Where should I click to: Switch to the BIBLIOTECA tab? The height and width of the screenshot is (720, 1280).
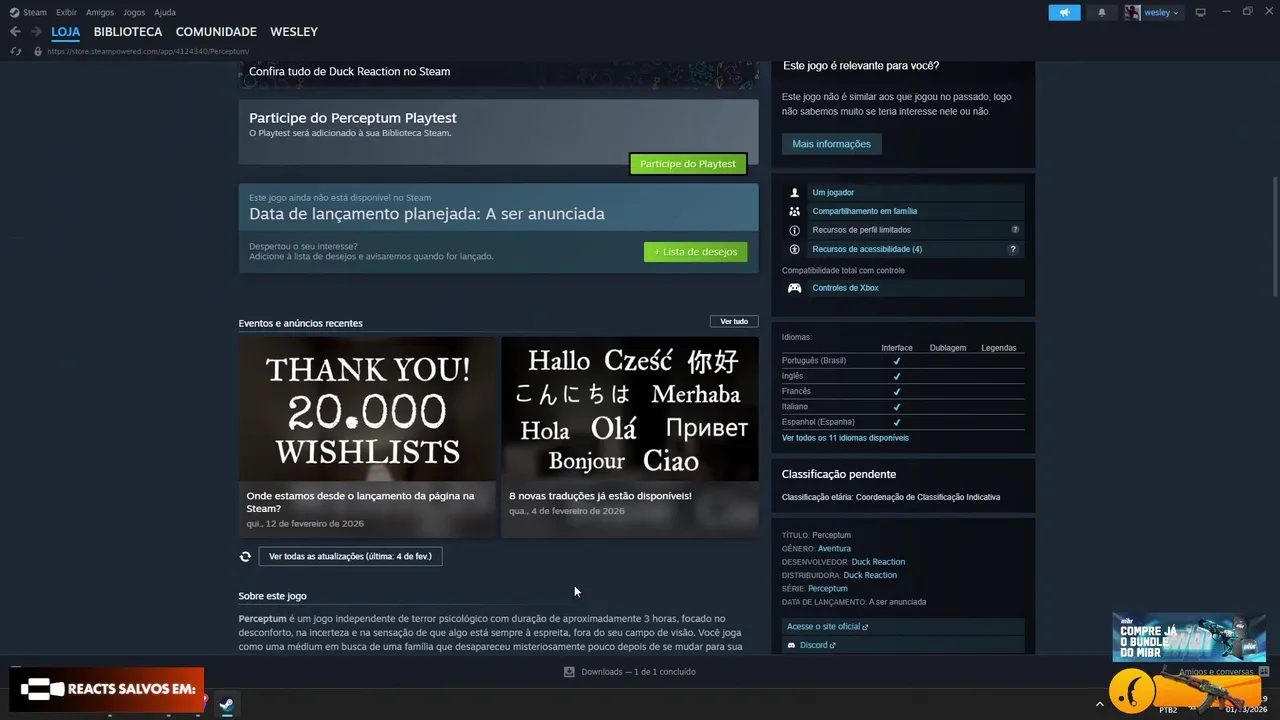(x=128, y=32)
